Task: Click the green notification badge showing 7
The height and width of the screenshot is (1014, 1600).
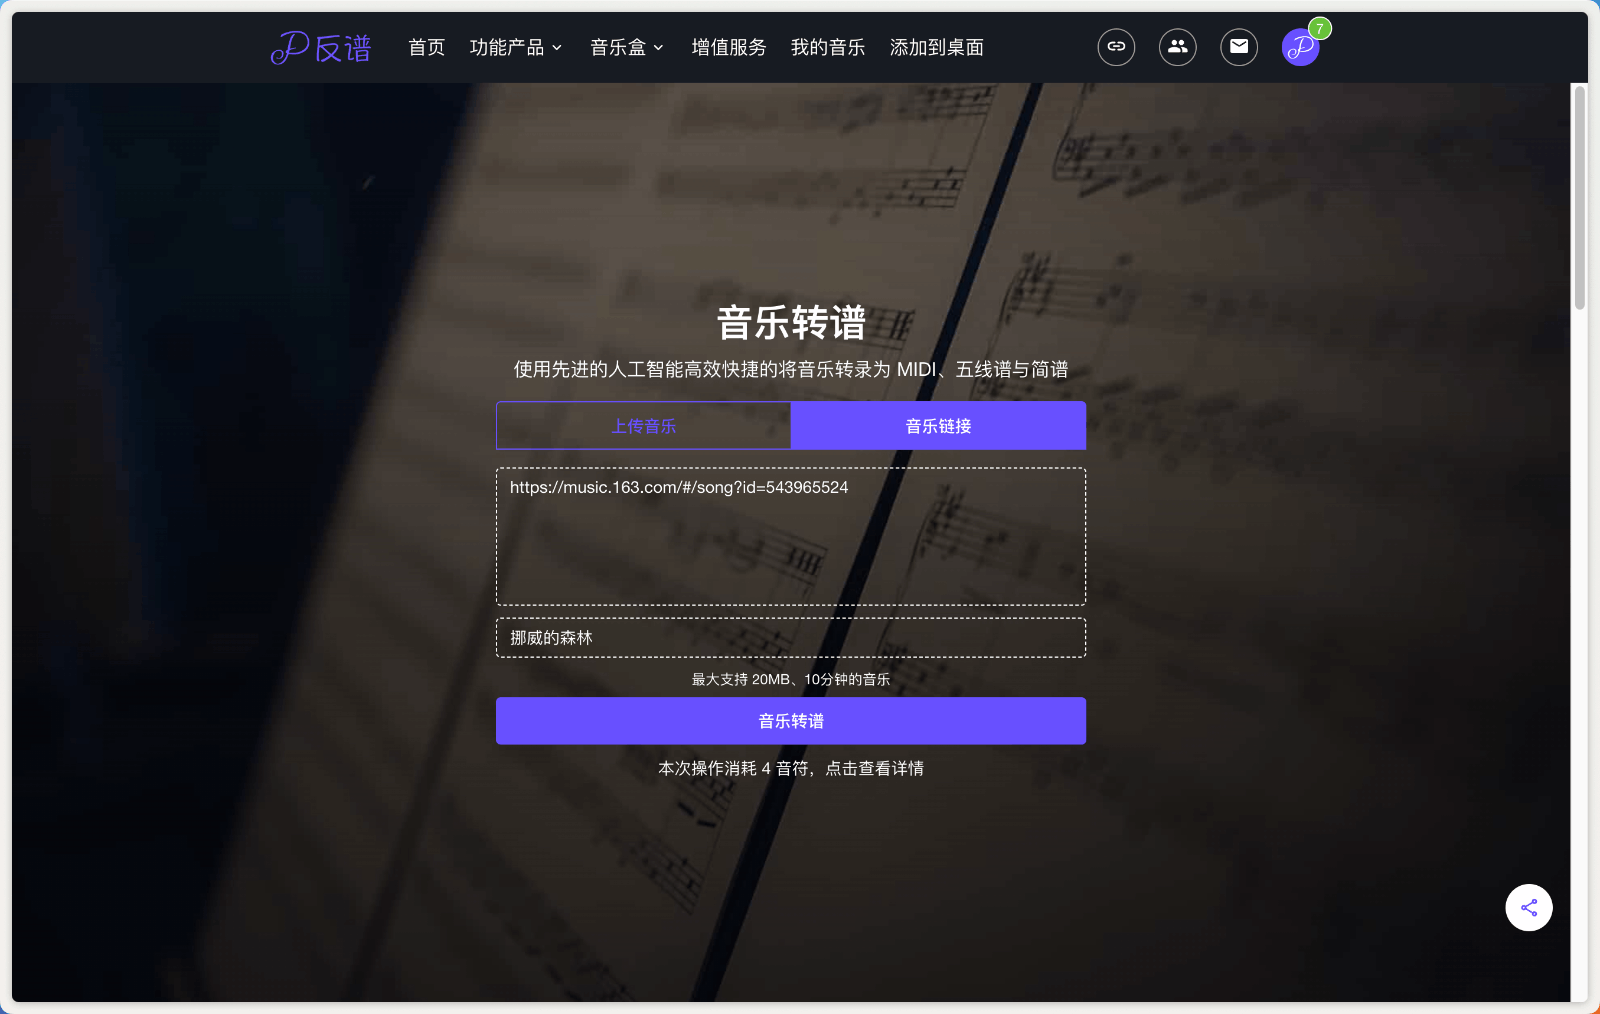Action: pyautogui.click(x=1320, y=29)
